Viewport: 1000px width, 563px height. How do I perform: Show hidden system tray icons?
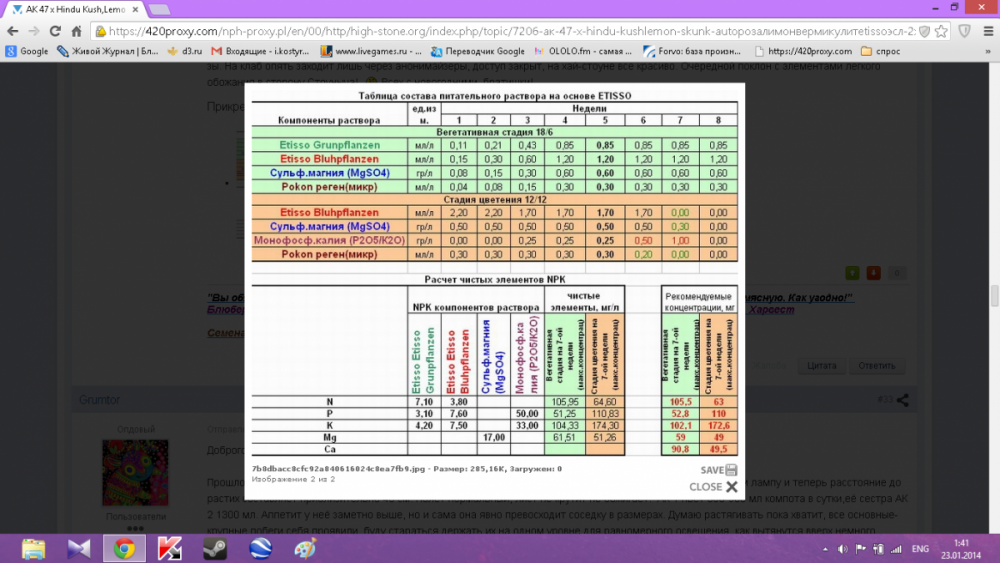point(825,549)
